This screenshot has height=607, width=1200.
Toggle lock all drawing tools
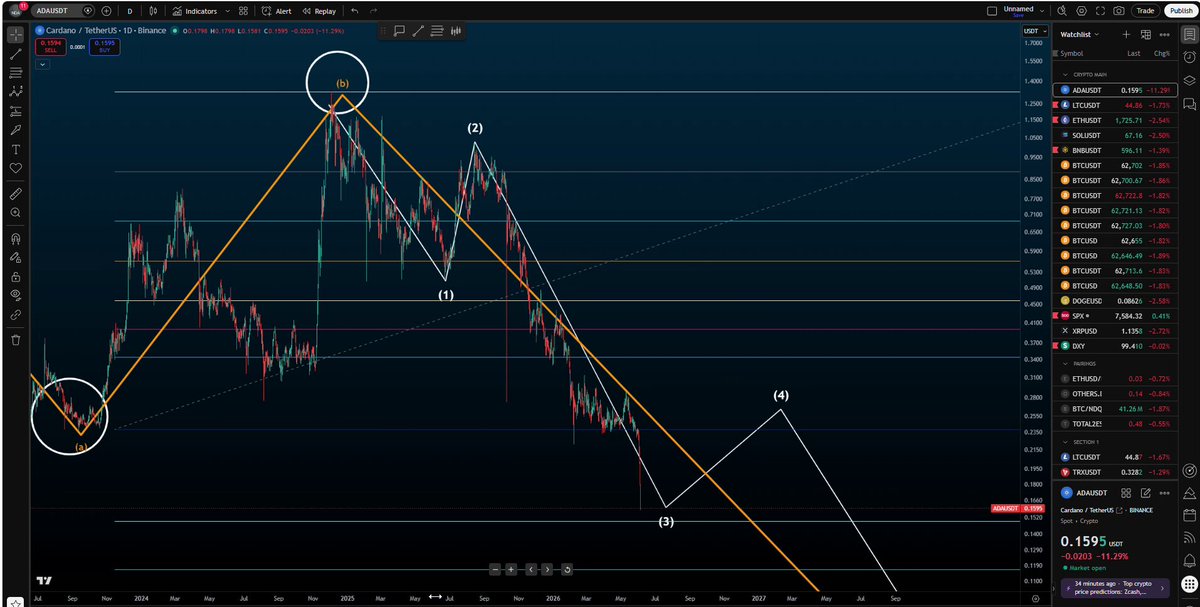[x=16, y=277]
